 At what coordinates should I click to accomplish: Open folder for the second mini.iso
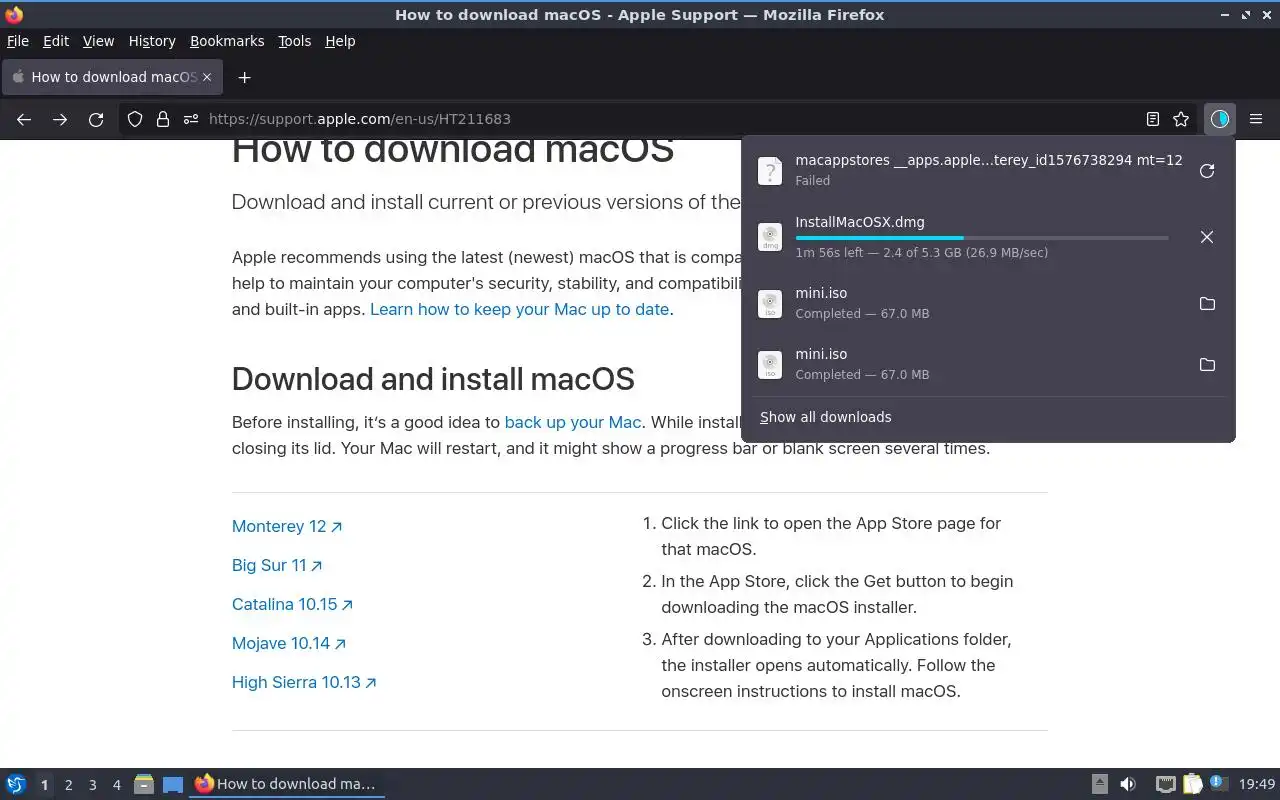coord(1207,364)
